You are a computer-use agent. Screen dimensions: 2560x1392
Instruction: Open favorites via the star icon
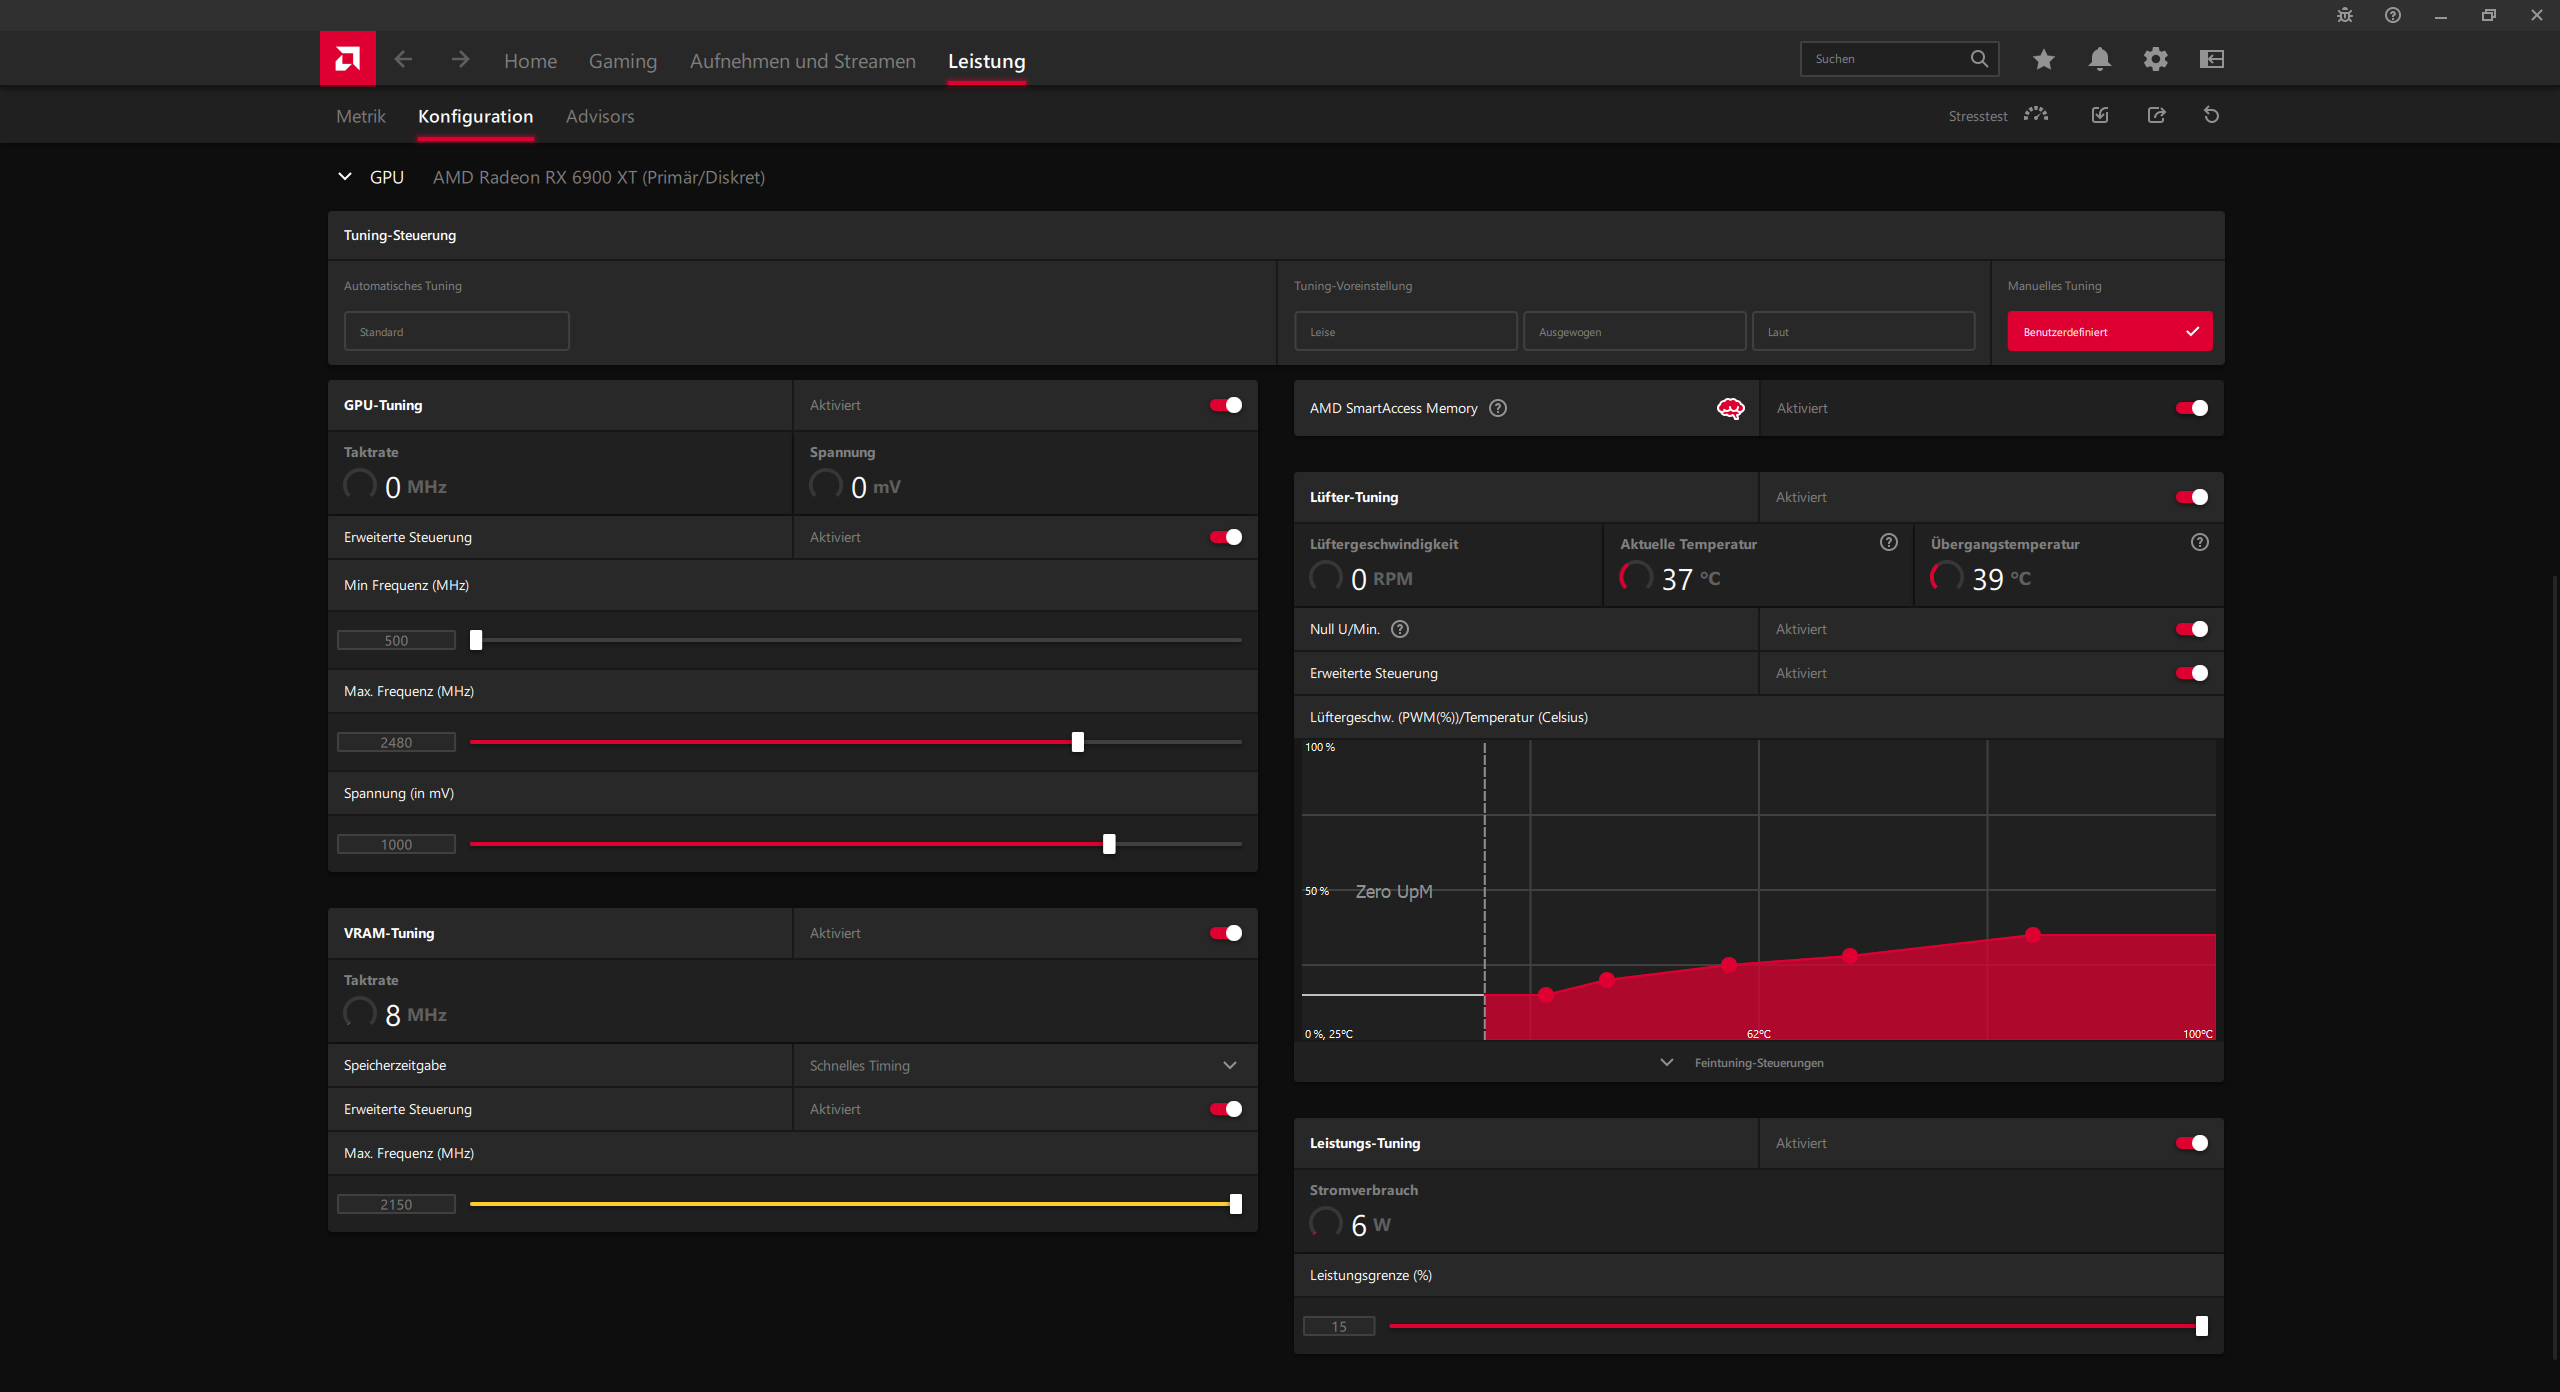coord(2043,59)
